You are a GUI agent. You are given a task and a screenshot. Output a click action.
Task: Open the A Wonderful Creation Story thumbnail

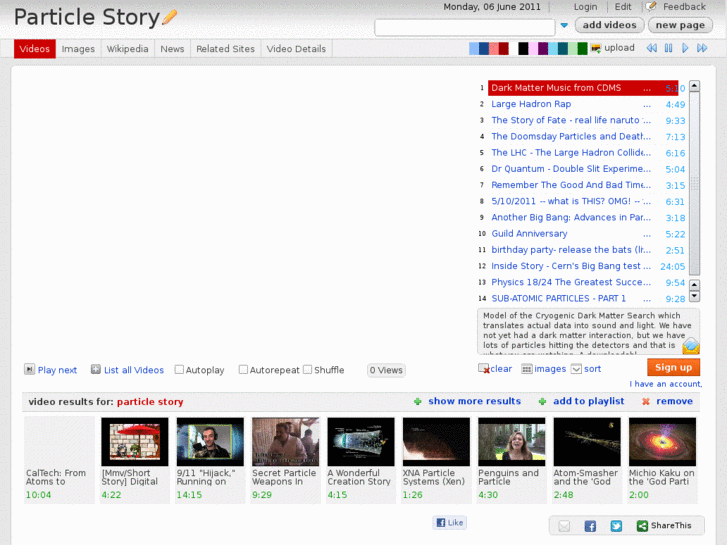[361, 442]
